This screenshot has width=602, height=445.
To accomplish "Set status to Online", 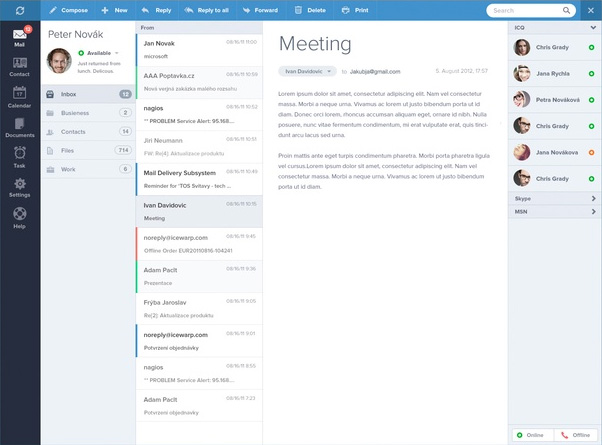I will coord(531,435).
